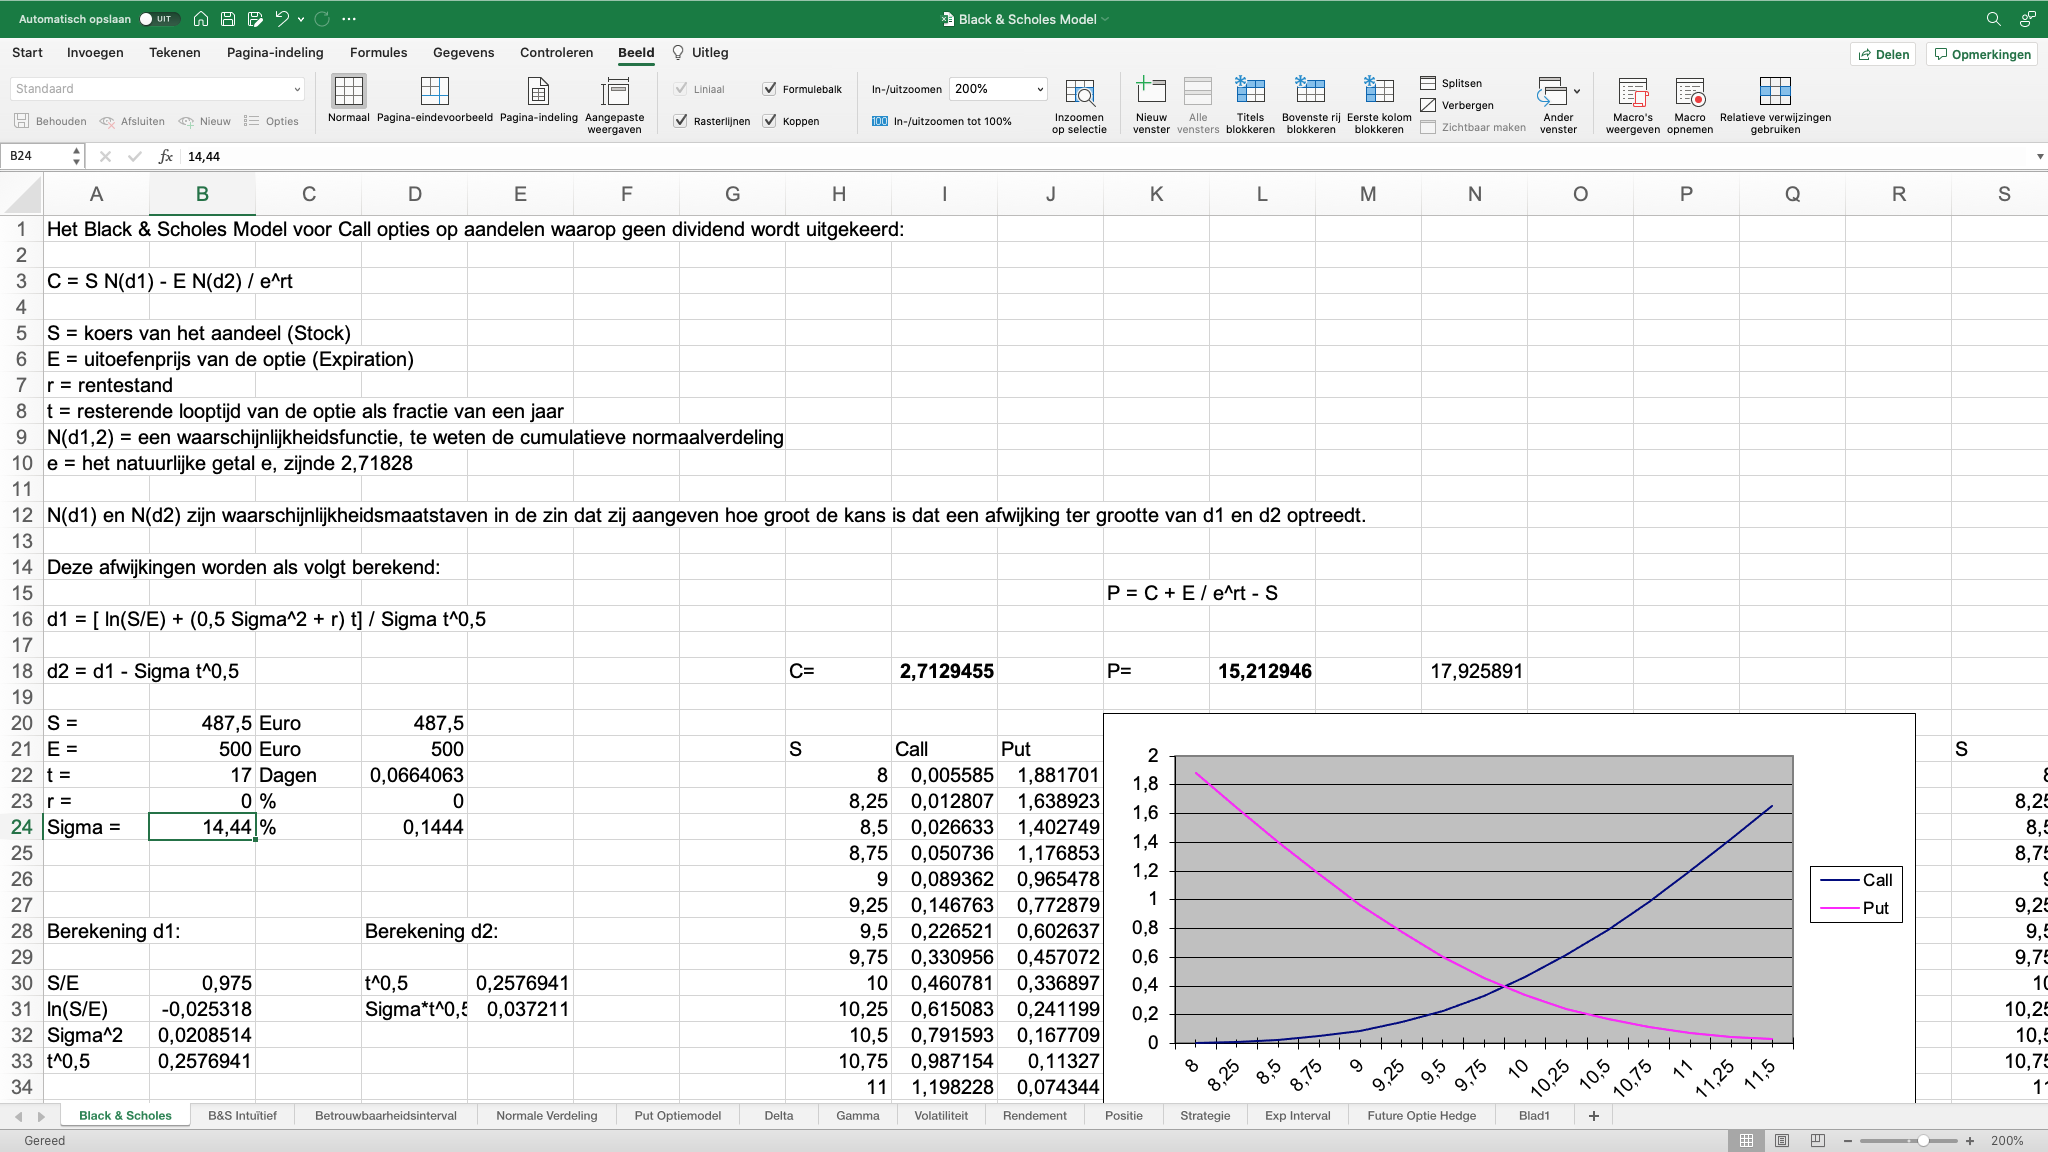Open Nieuw venster
The width and height of the screenshot is (2048, 1152).
tap(1151, 92)
